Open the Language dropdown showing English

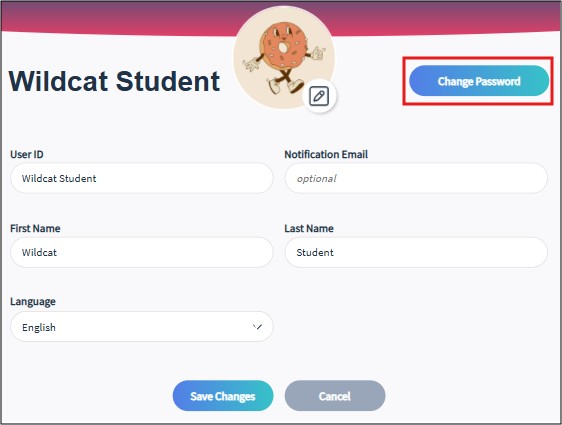click(x=142, y=326)
